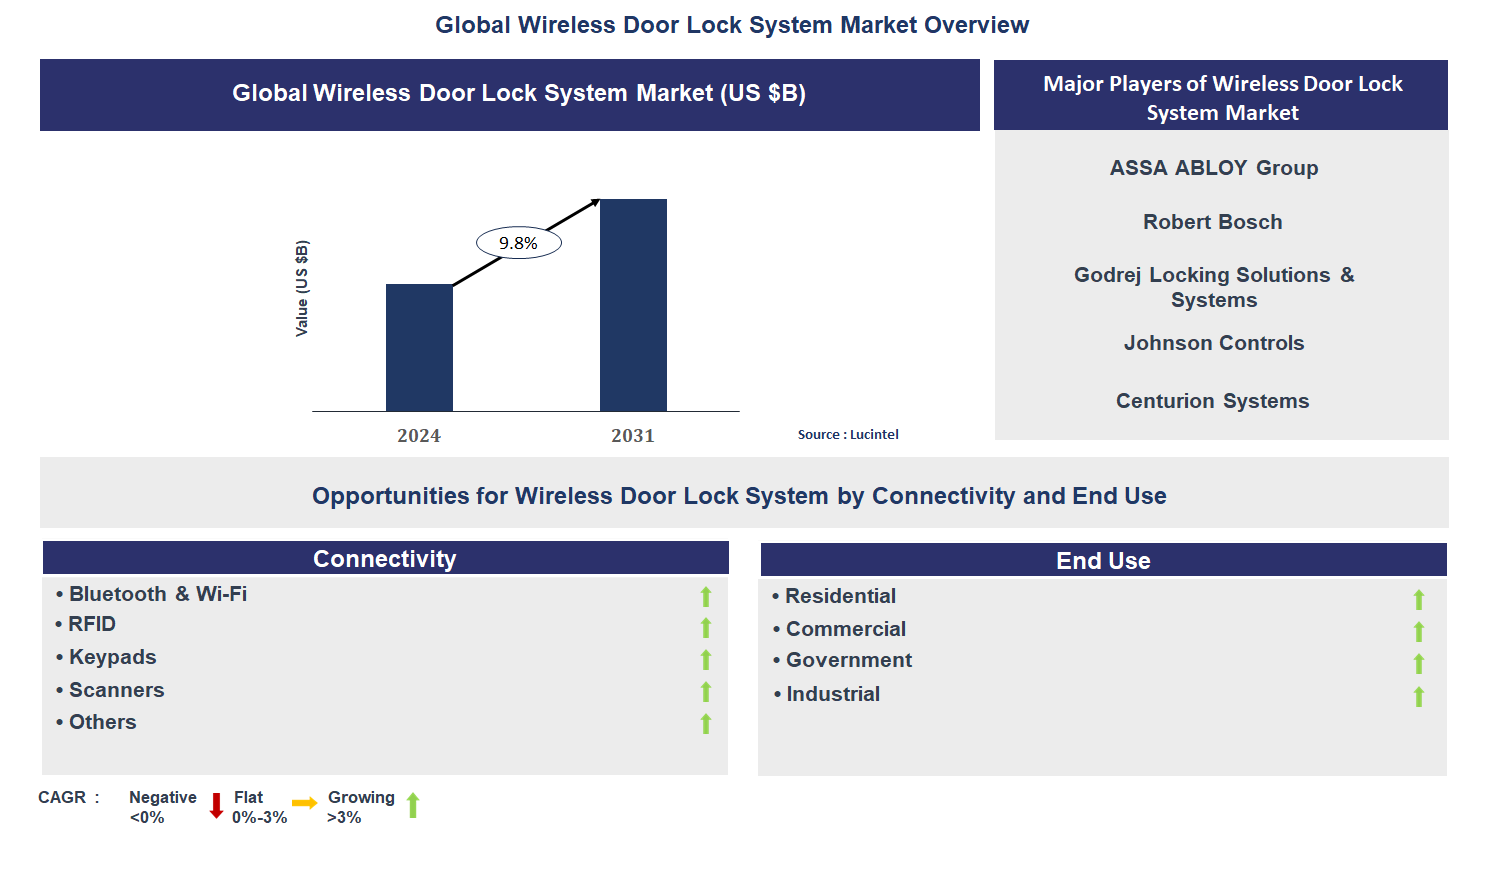Image resolution: width=1505 pixels, height=884 pixels.
Task: Click the up arrow next to Industrial
Action: 1418,697
